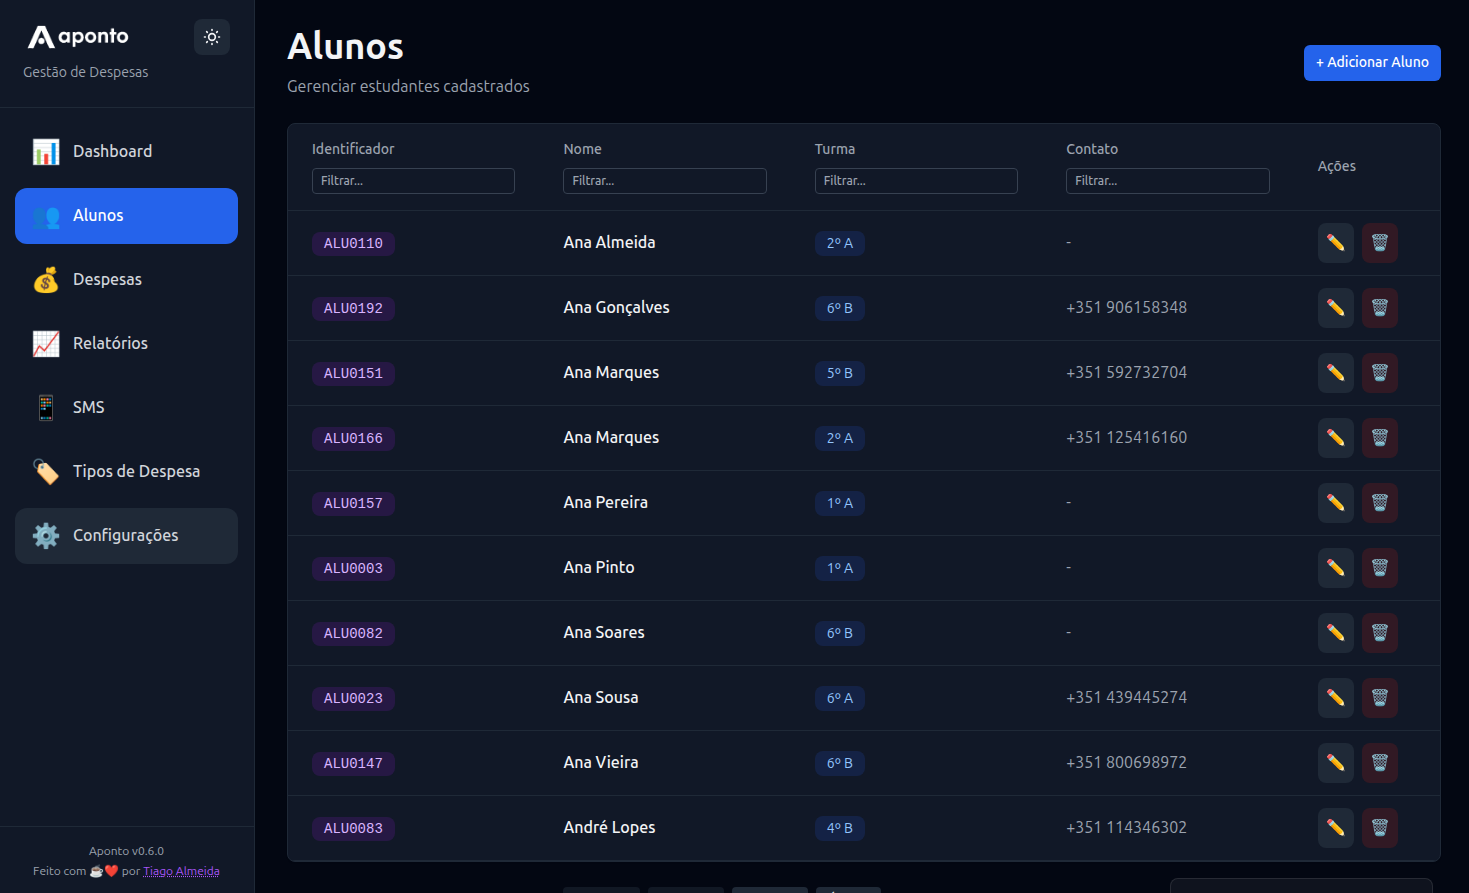Delete student Ana Gonçalves using trash icon
This screenshot has height=893, width=1469.
[1379, 308]
